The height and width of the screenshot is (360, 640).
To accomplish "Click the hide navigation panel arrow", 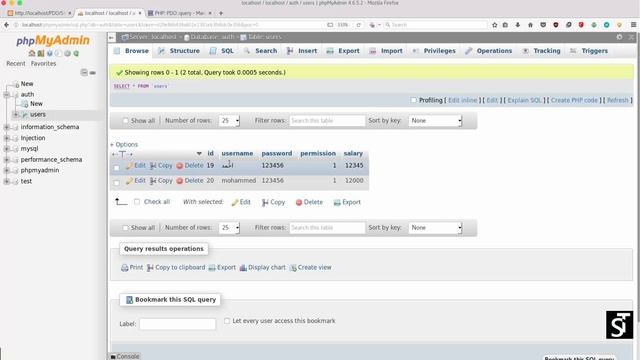I will 111,37.
